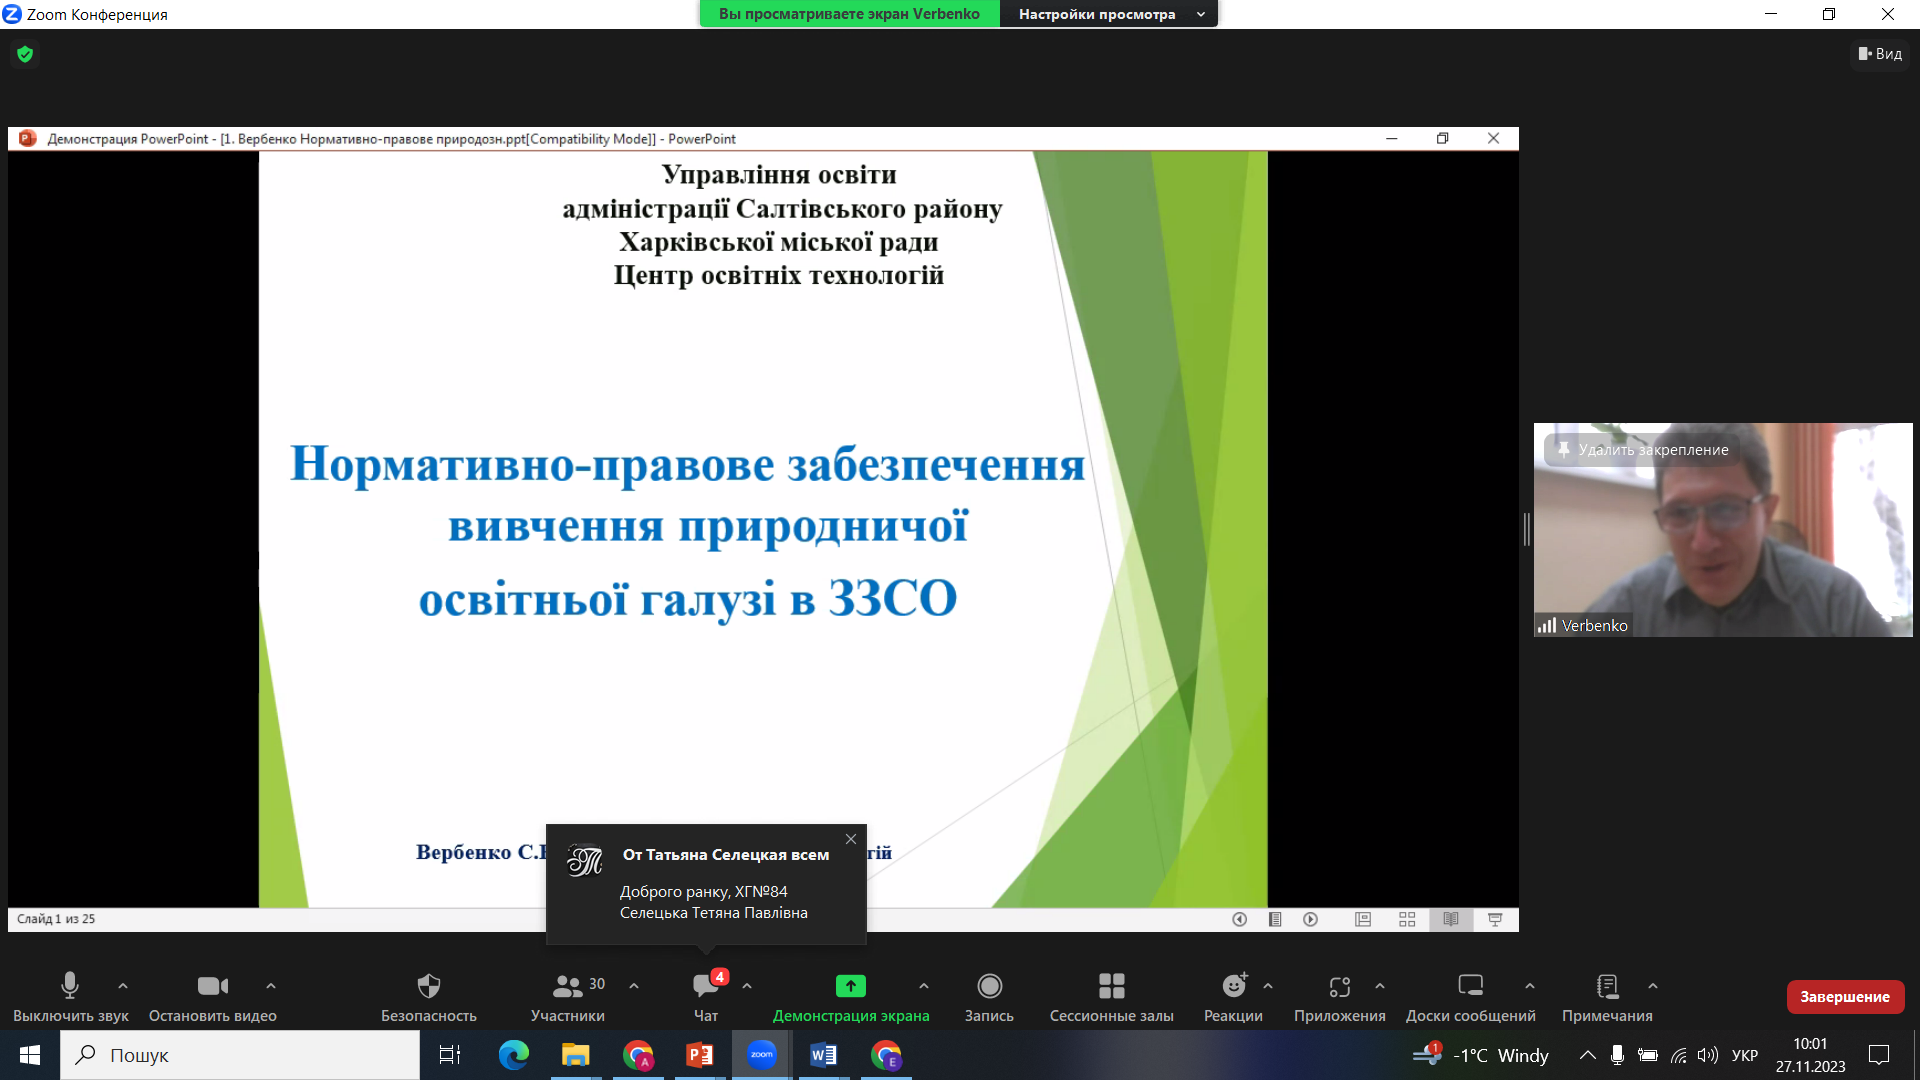Expand audio options arrow beside microphone
The width and height of the screenshot is (1920, 1080).
[123, 986]
